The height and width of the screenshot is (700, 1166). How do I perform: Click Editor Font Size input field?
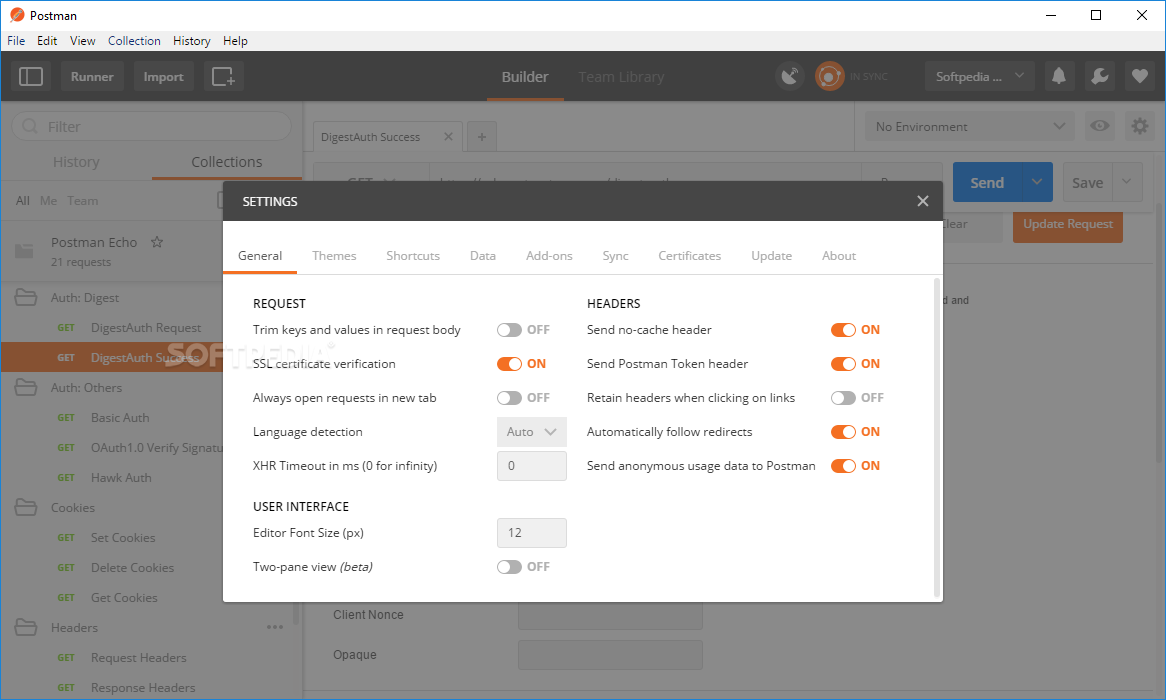pos(532,533)
